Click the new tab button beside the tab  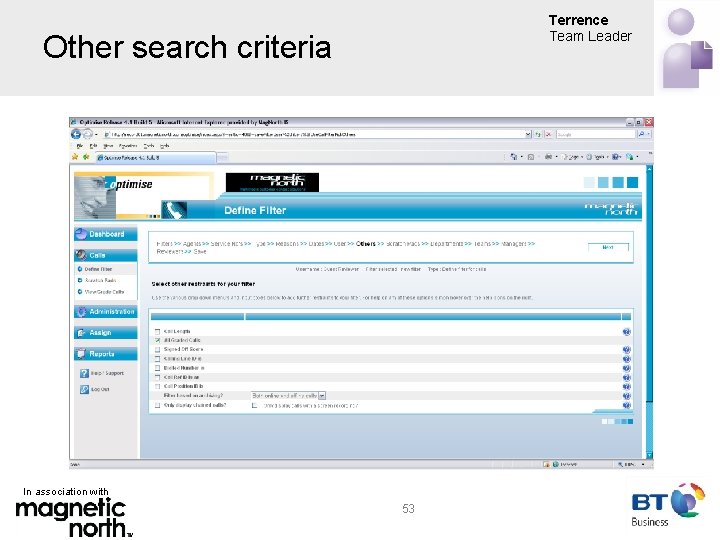pos(222,158)
